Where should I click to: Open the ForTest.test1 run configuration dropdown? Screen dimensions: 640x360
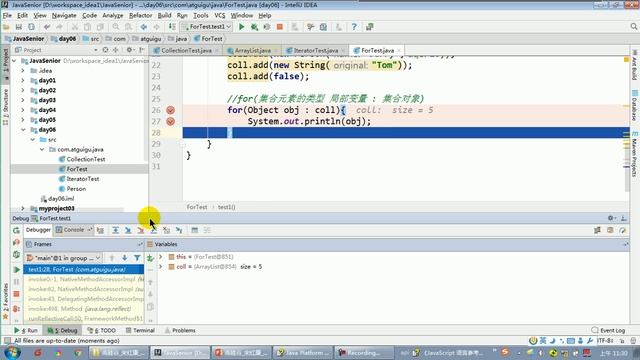tap(207, 27)
